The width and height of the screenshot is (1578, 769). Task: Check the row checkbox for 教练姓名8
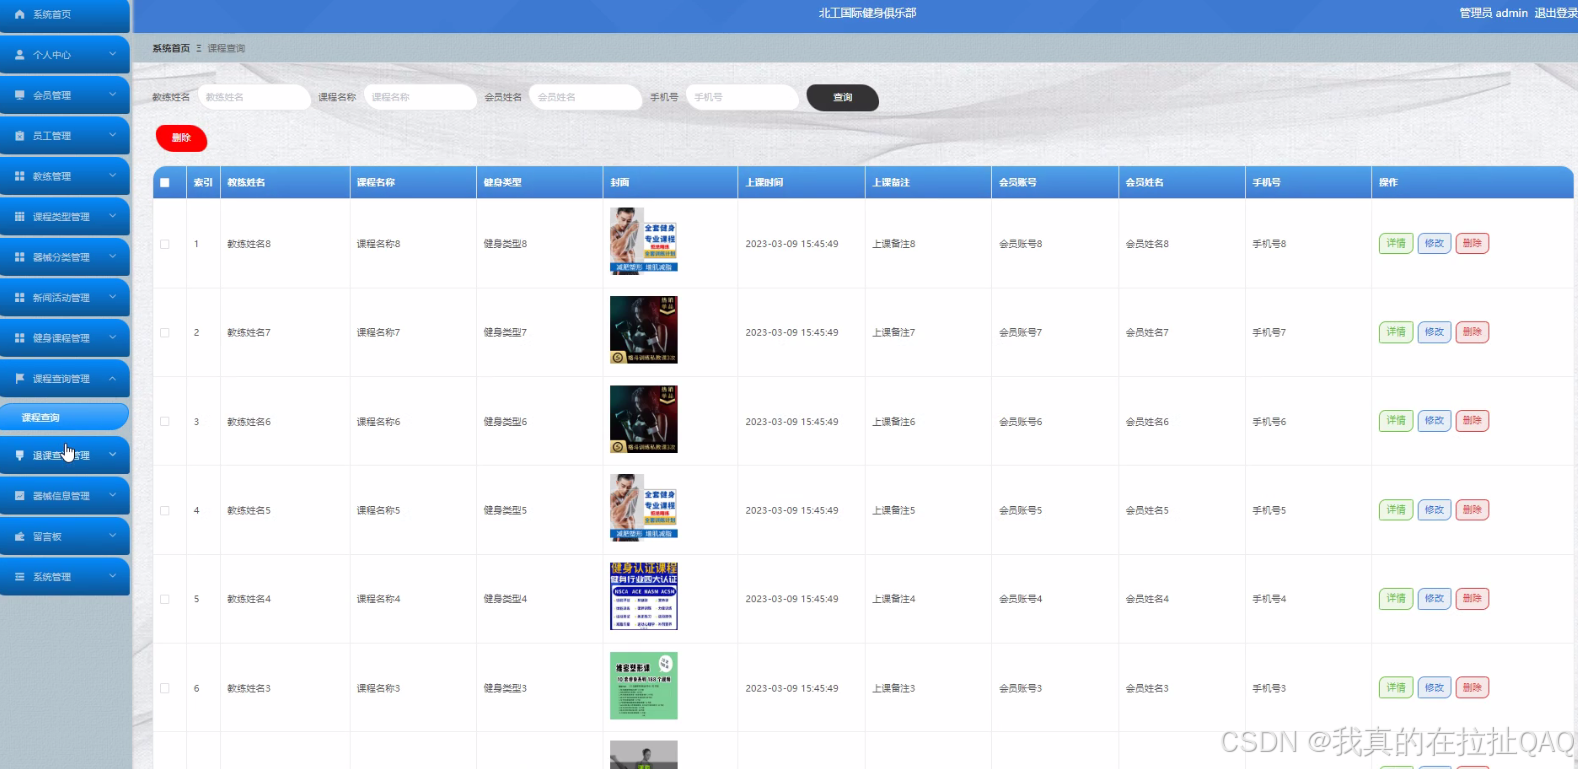tap(165, 244)
